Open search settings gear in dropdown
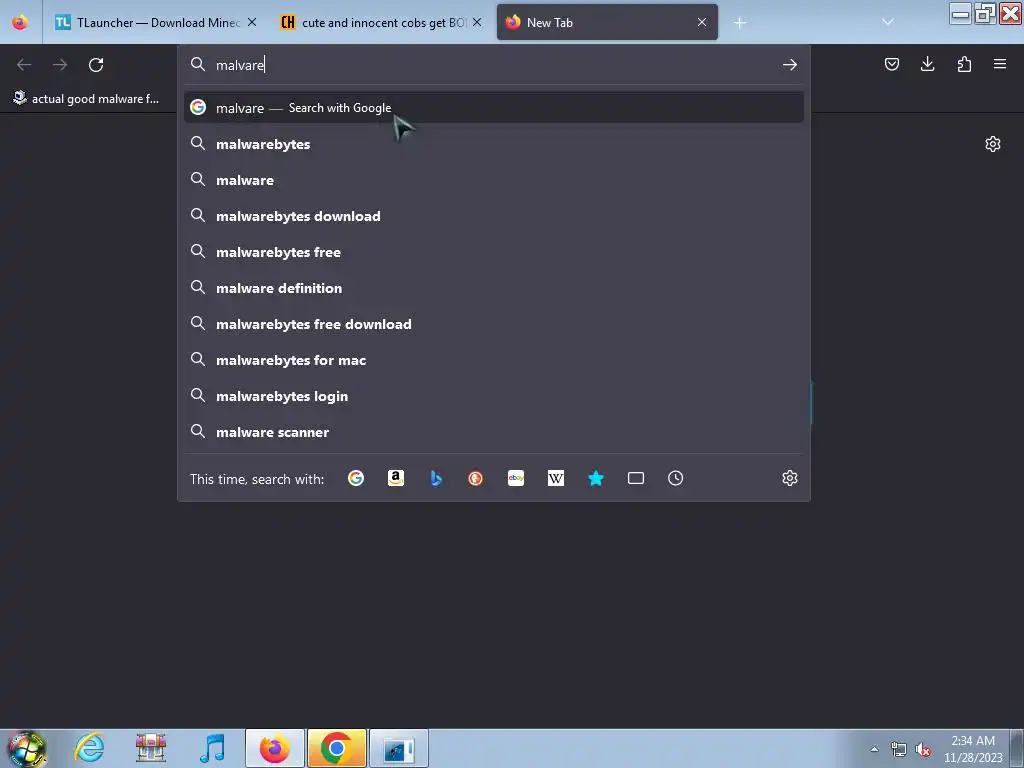This screenshot has width=1024, height=768. pyautogui.click(x=790, y=478)
